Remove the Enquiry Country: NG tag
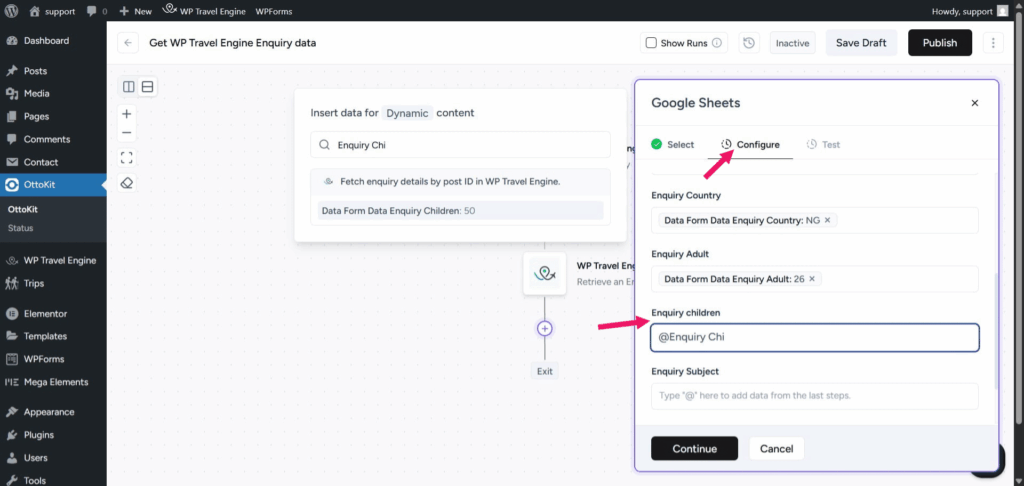 pyautogui.click(x=827, y=221)
